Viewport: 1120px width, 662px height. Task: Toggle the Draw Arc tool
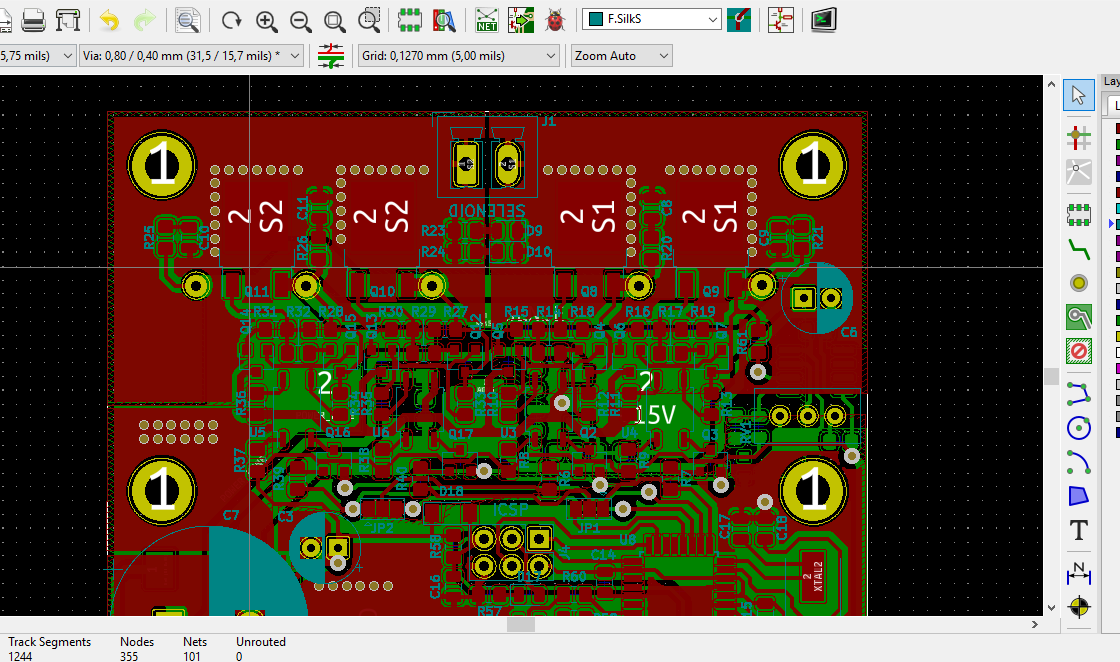click(1078, 462)
